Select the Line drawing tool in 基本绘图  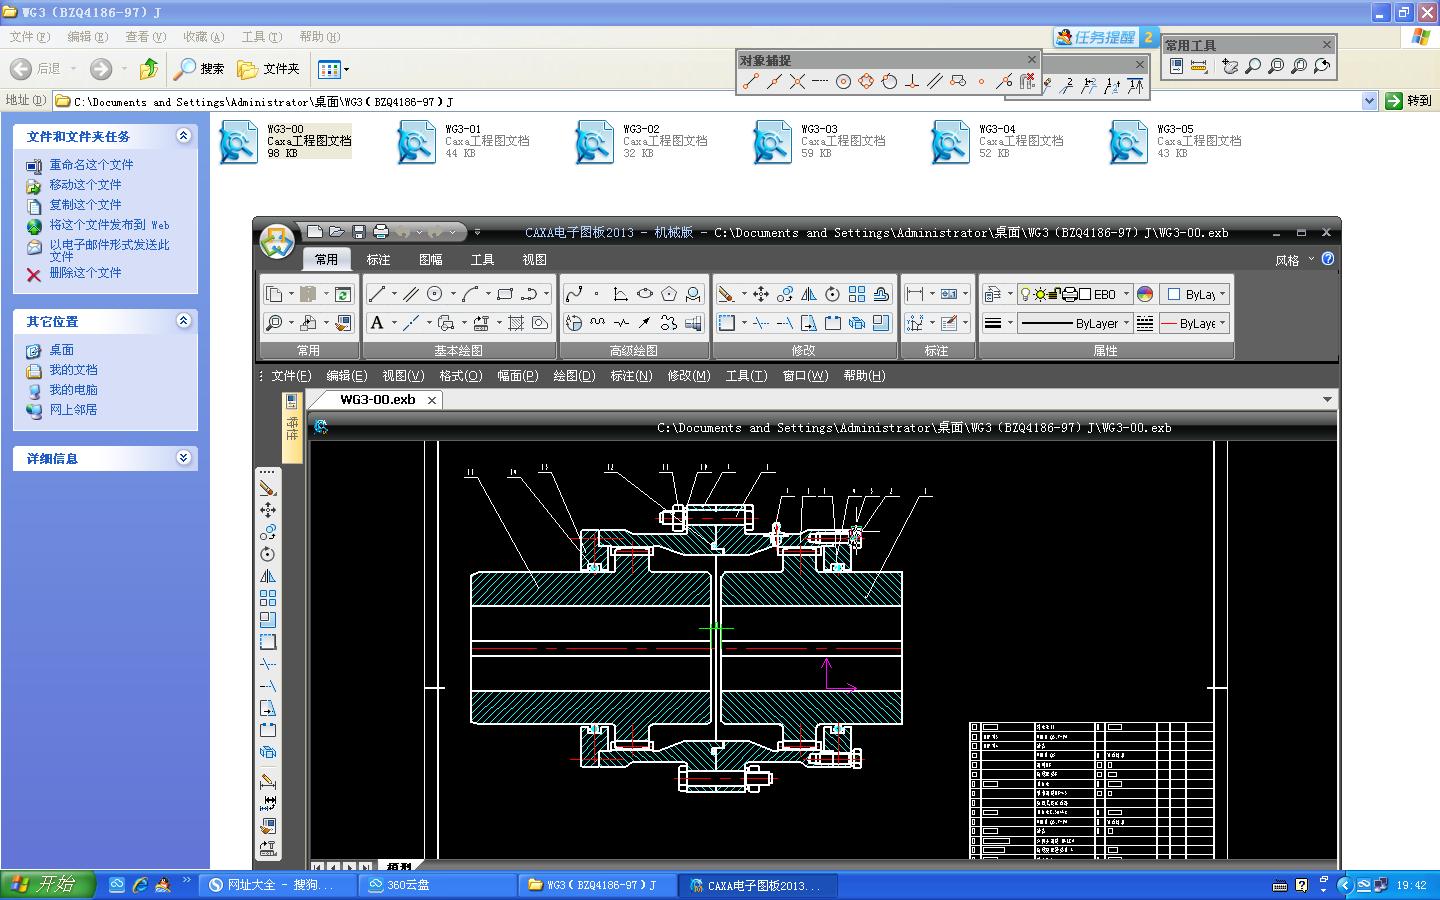376,294
